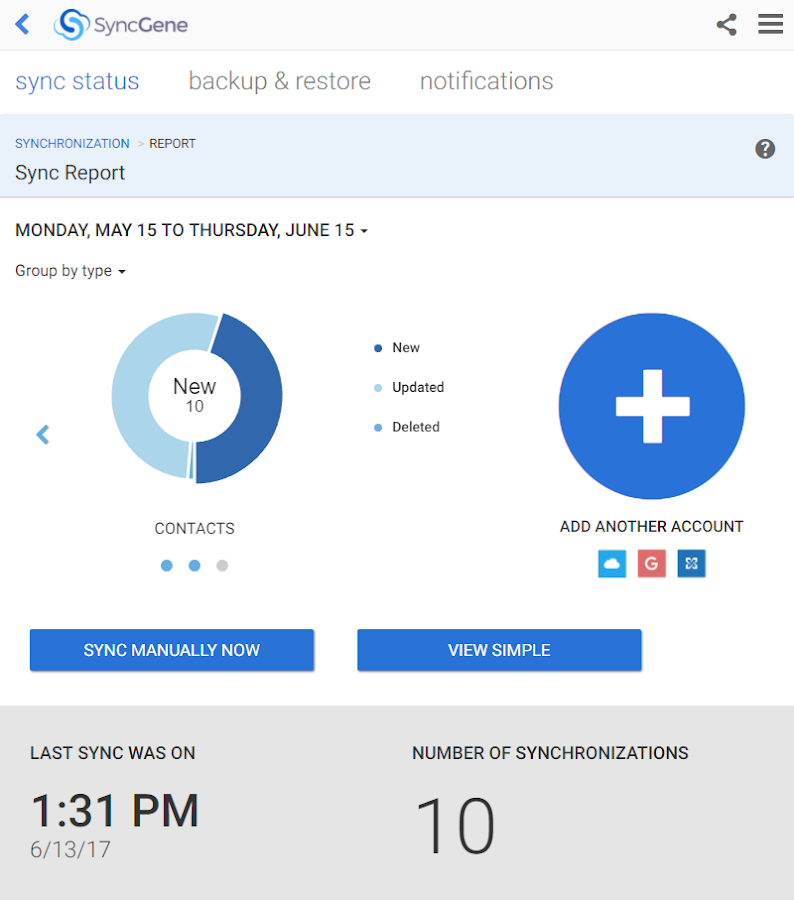Toggle New series in chart legend

pos(397,348)
